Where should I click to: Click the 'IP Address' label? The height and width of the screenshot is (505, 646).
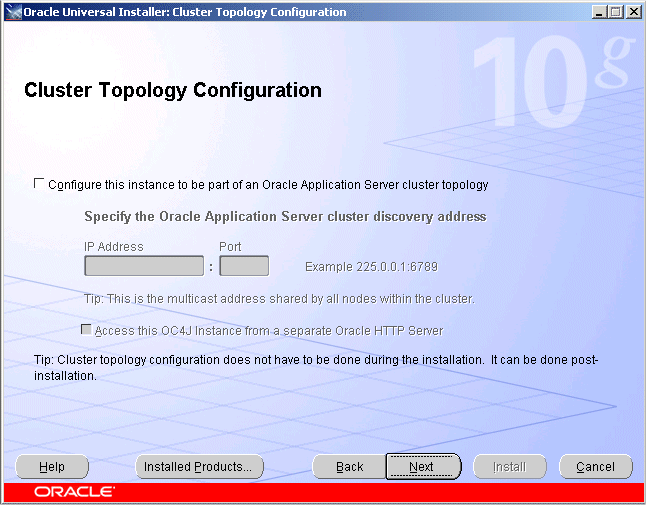114,247
